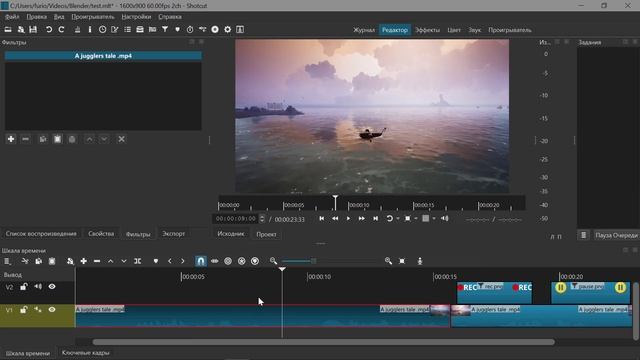
Task: Open the audio peak meter panel icon
Action: click(x=77, y=29)
